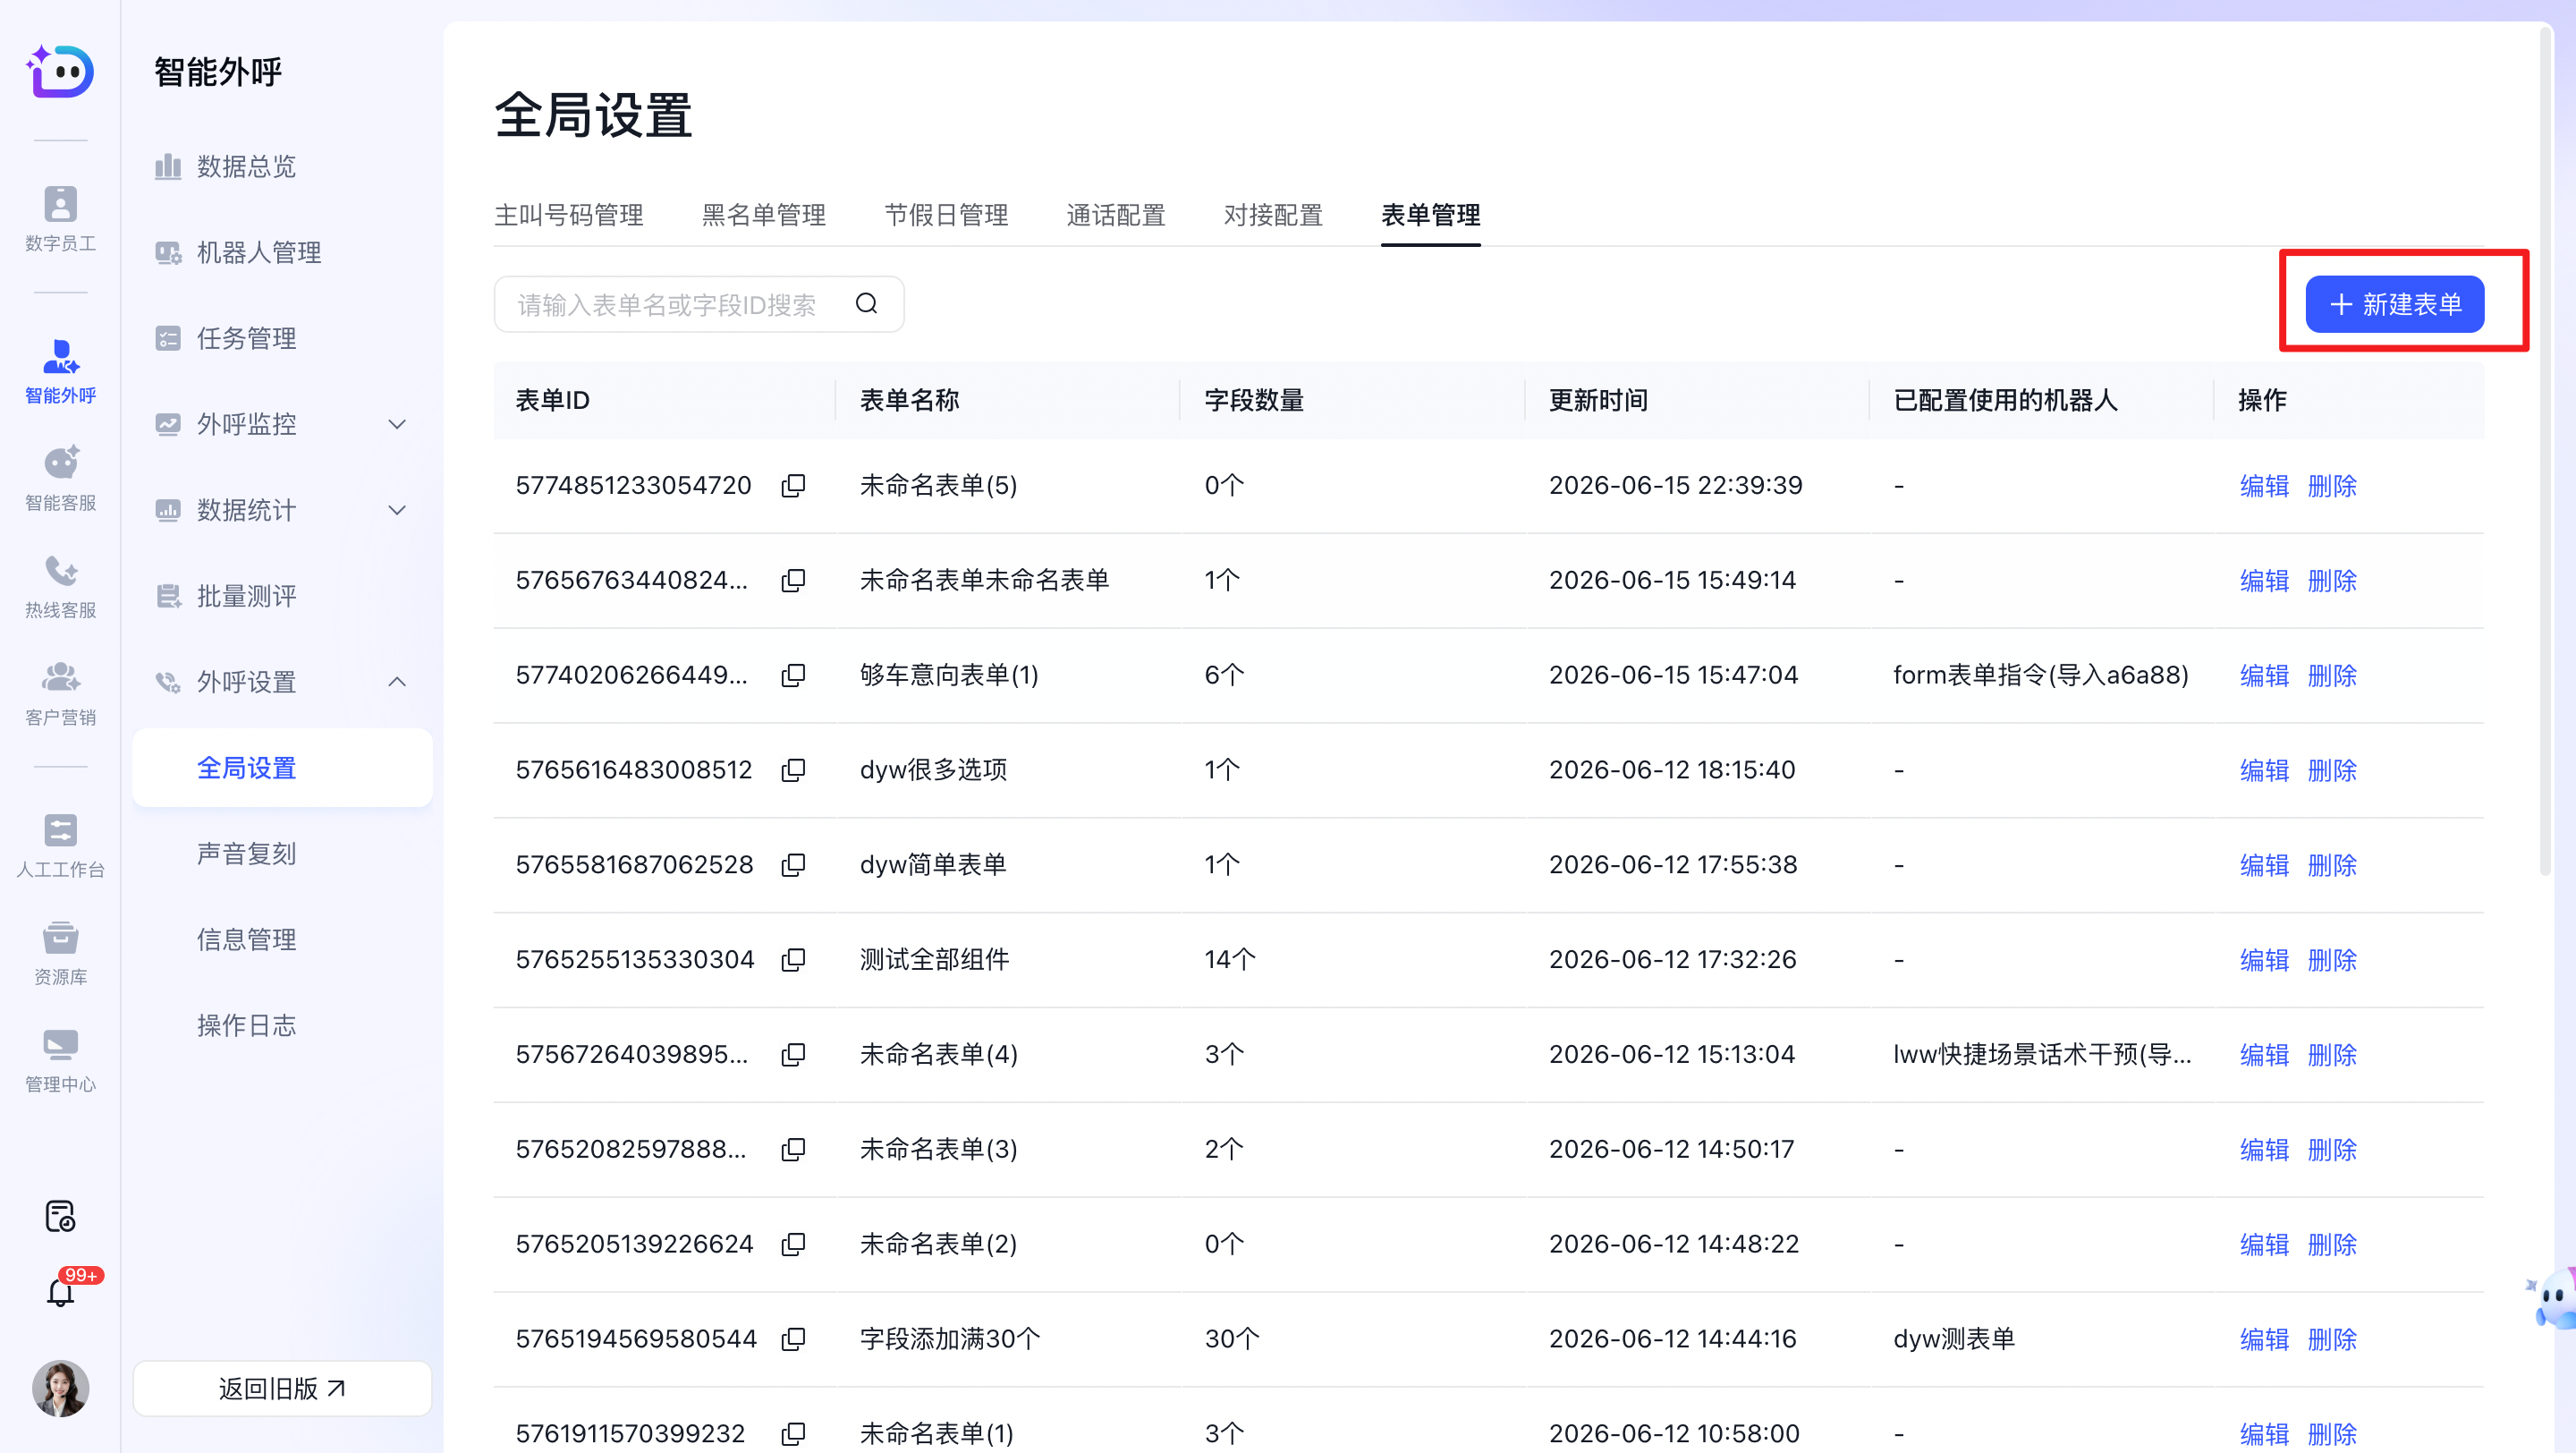
Task: Edit 字段添加满30个 form
Action: (2264, 1340)
